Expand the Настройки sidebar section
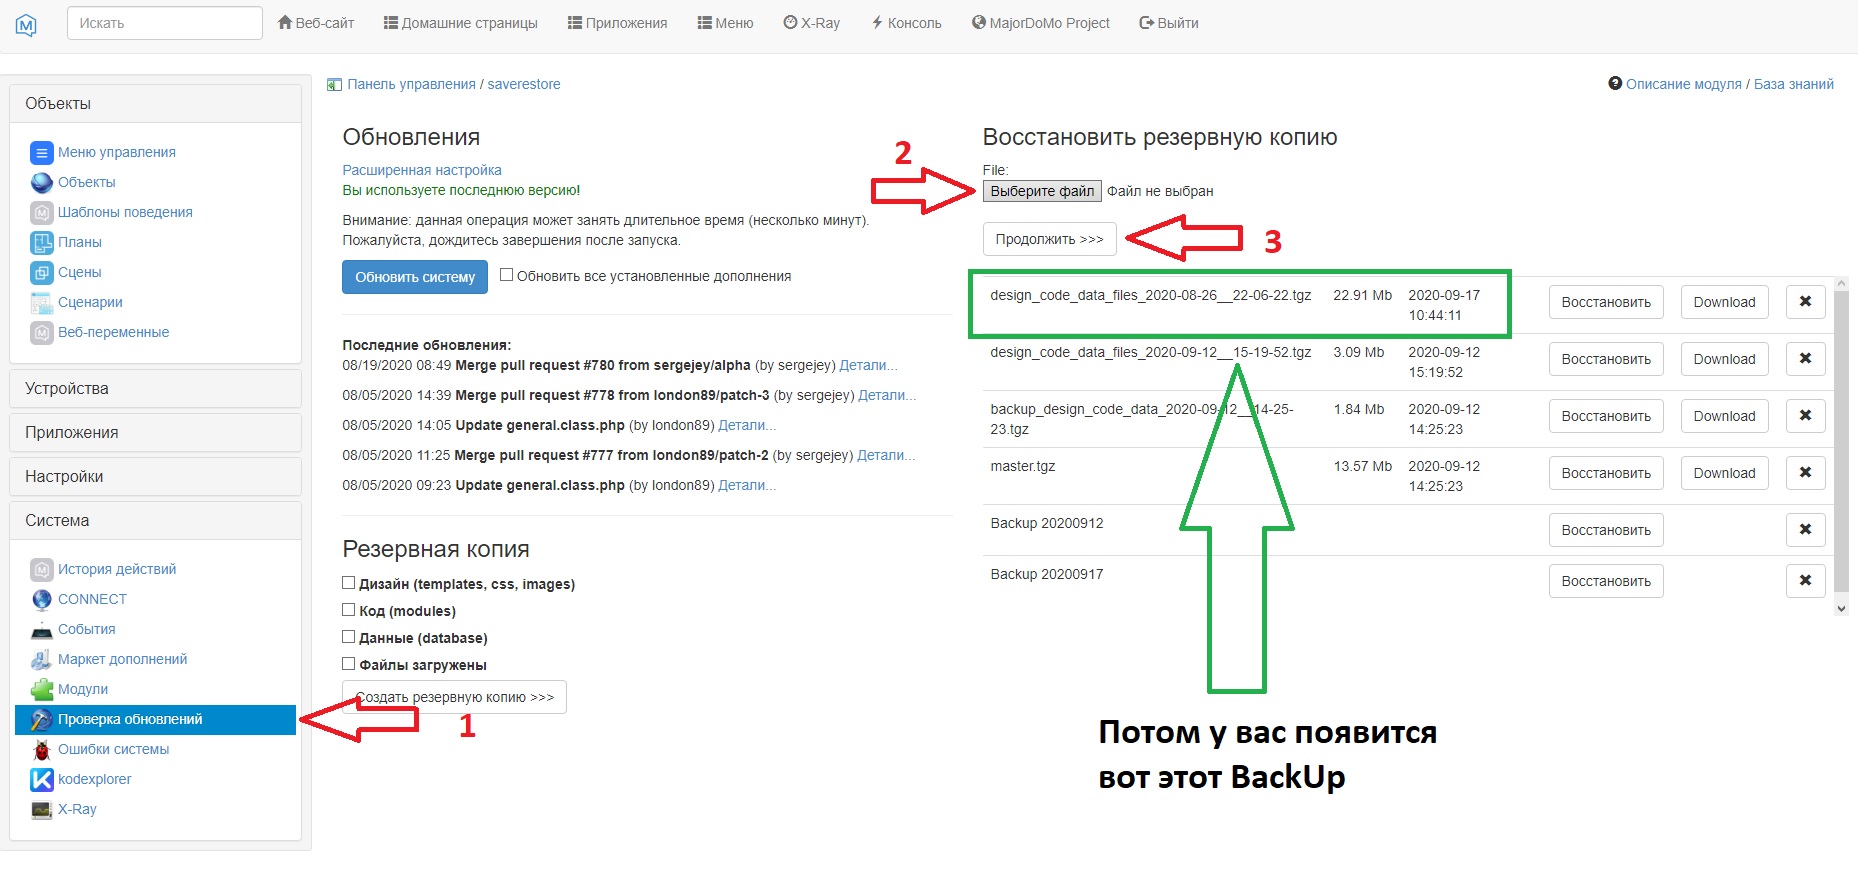Image resolution: width=1858 pixels, height=884 pixels. [155, 477]
